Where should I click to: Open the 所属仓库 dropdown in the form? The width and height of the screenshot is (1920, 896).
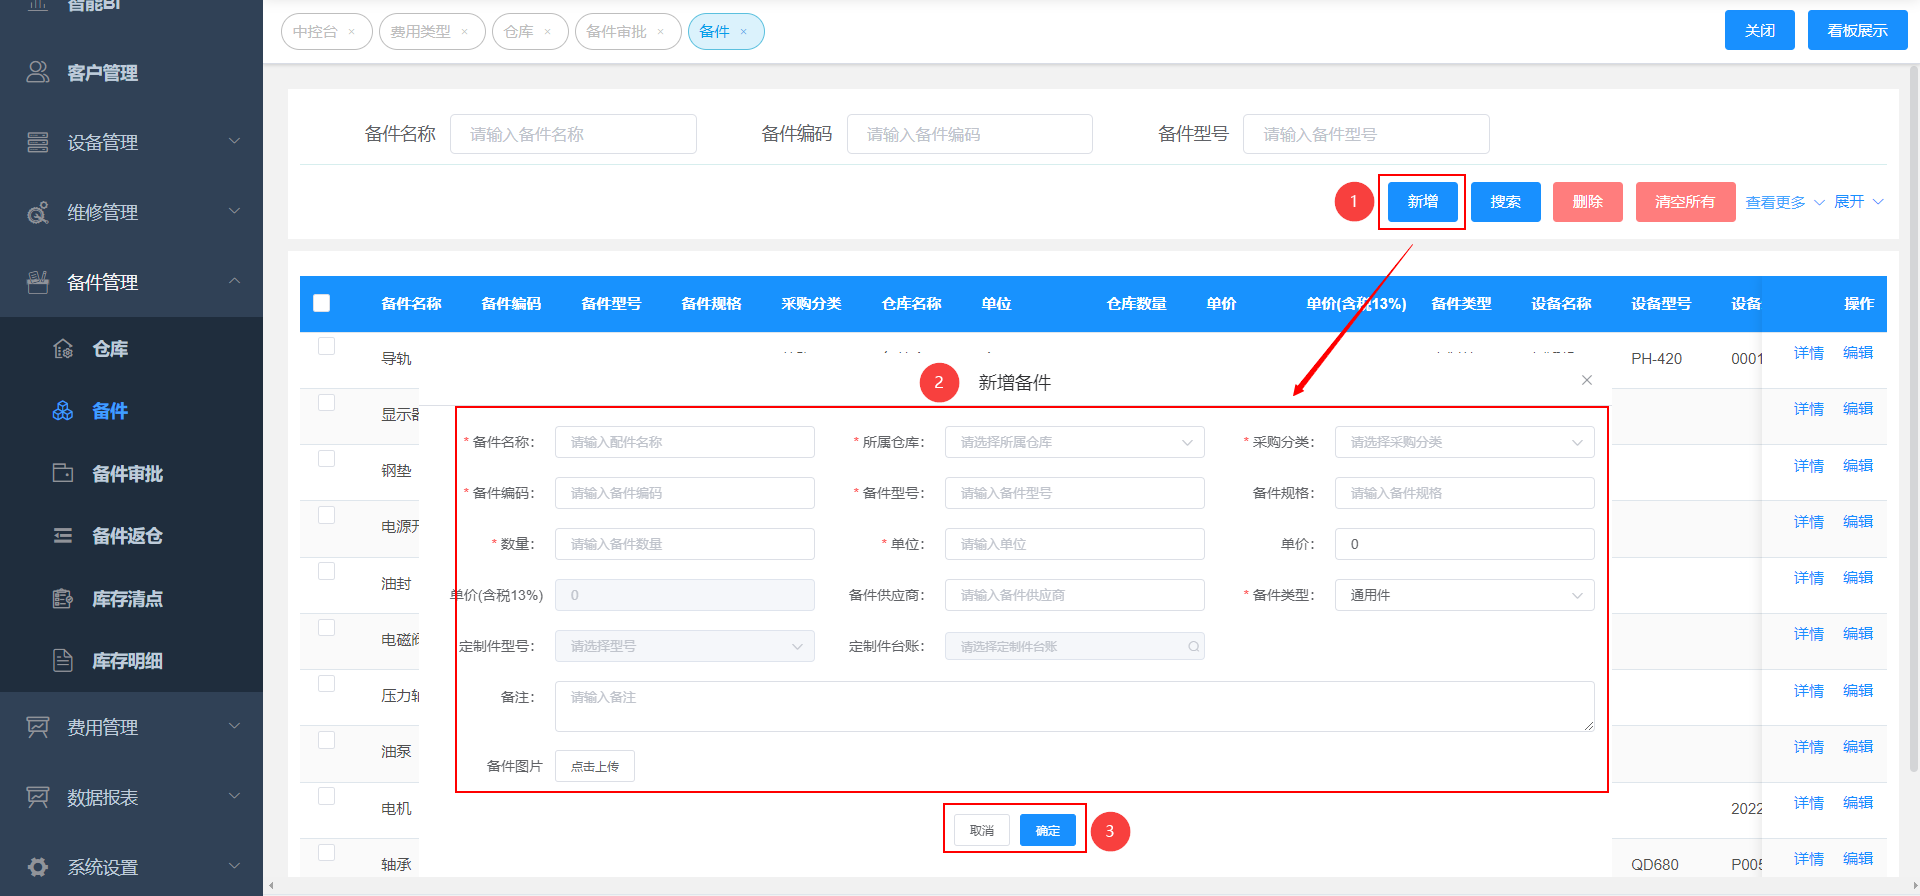pos(1074,442)
